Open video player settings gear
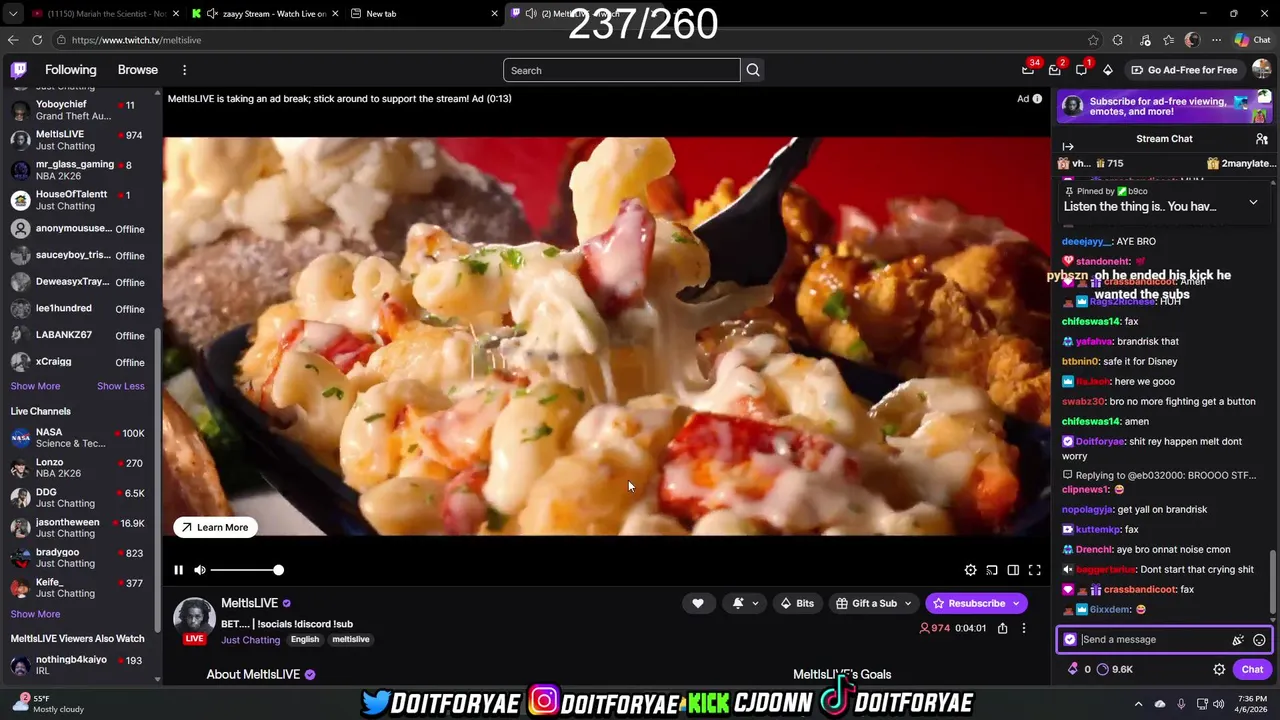This screenshot has height=720, width=1280. coord(970,570)
